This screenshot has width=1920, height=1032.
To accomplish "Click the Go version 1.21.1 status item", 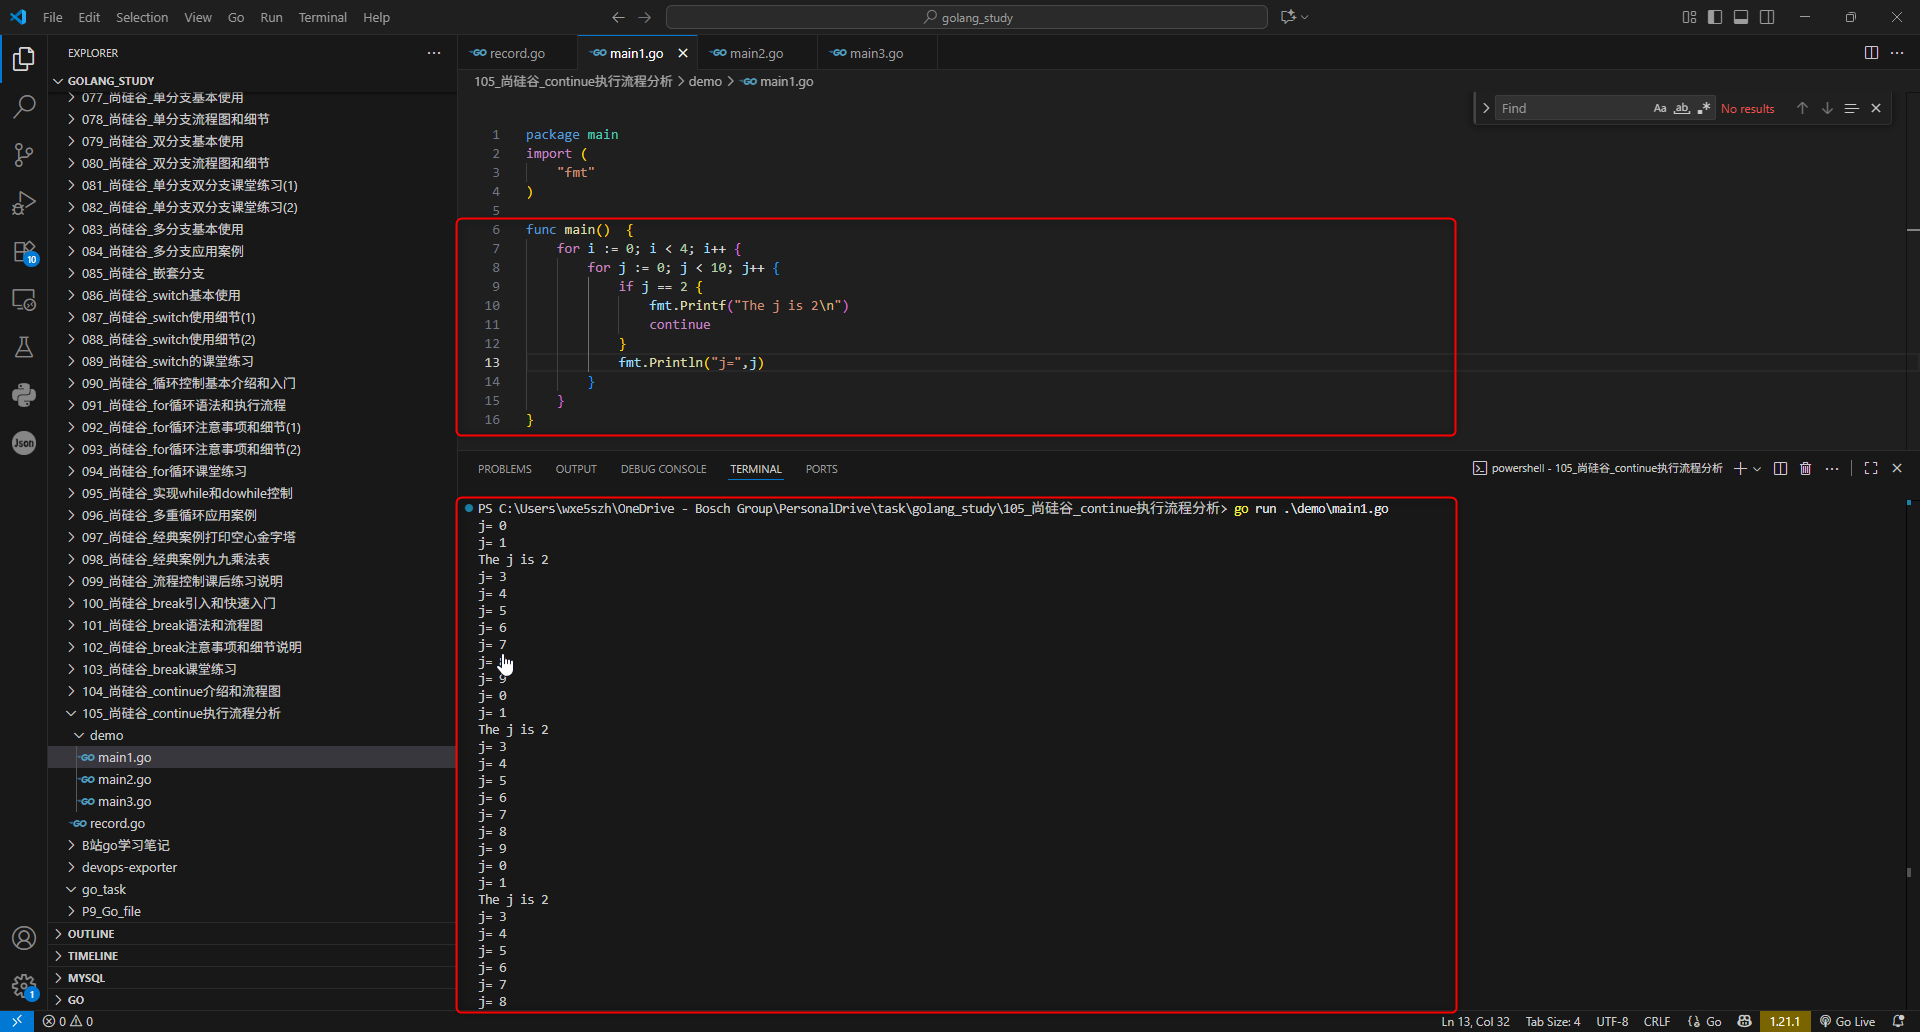I will pyautogui.click(x=1785, y=1021).
